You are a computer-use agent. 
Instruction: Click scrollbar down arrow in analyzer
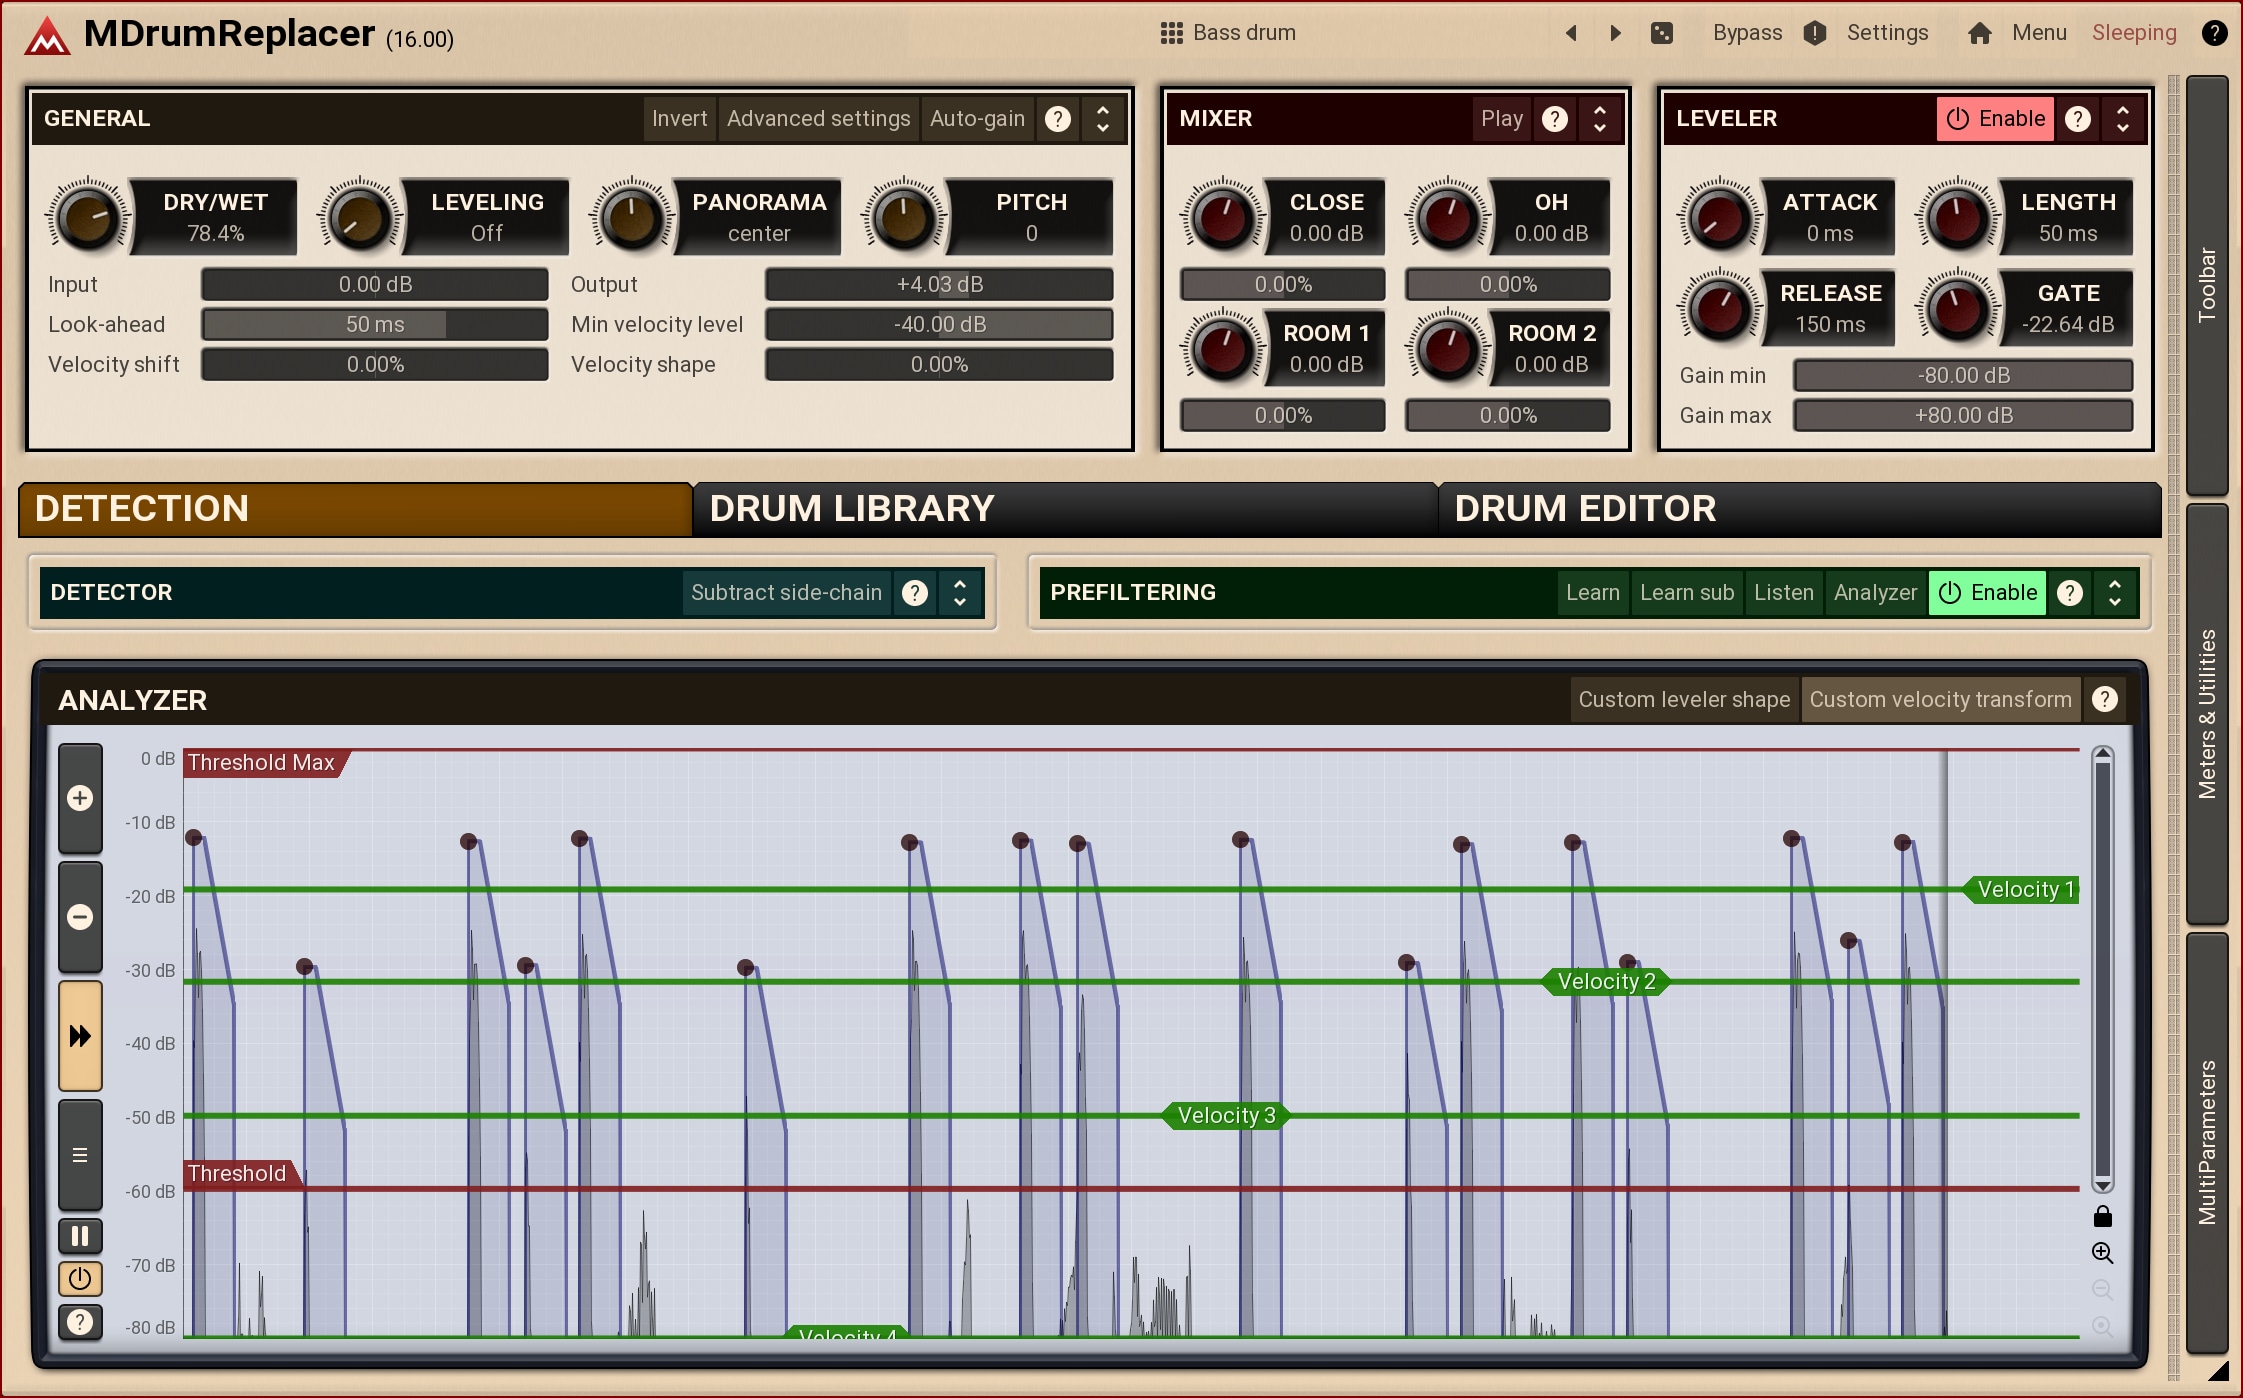pos(2102,1185)
